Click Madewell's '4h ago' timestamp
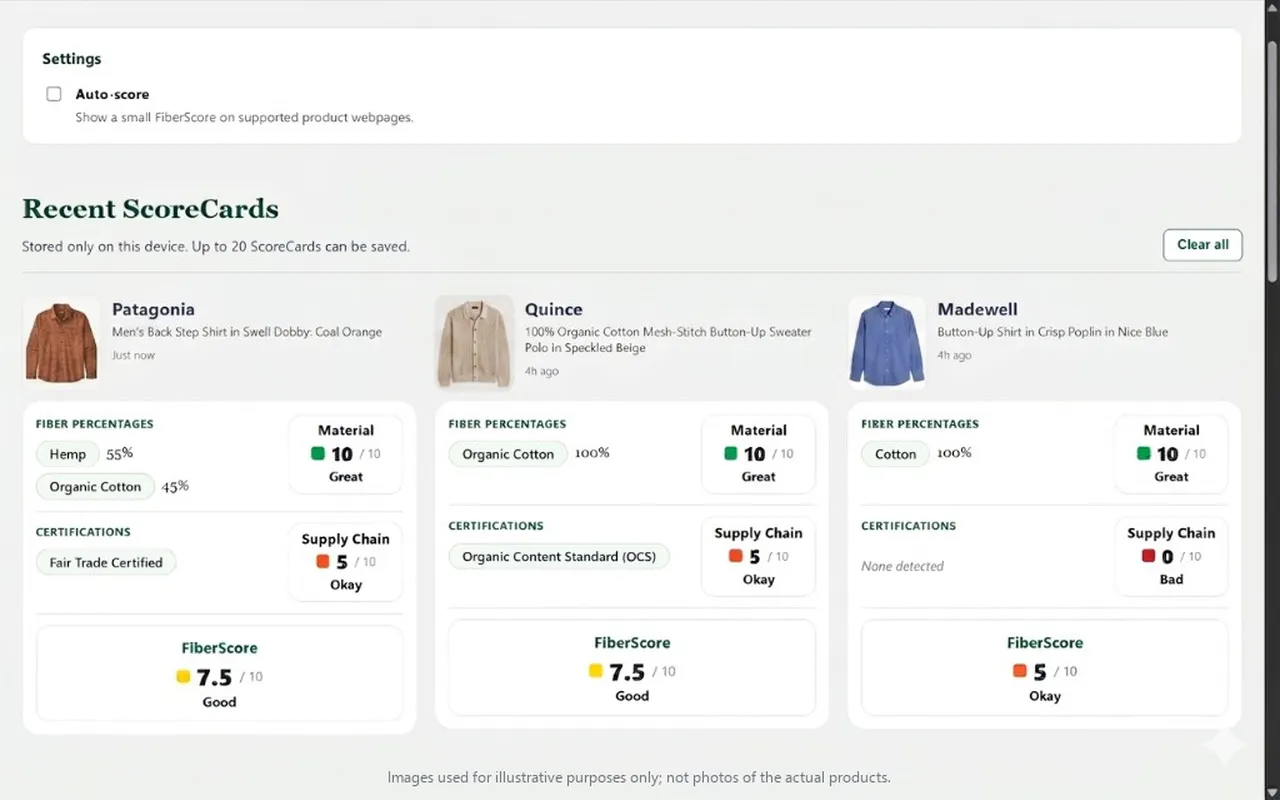The height and width of the screenshot is (800, 1280). point(954,355)
